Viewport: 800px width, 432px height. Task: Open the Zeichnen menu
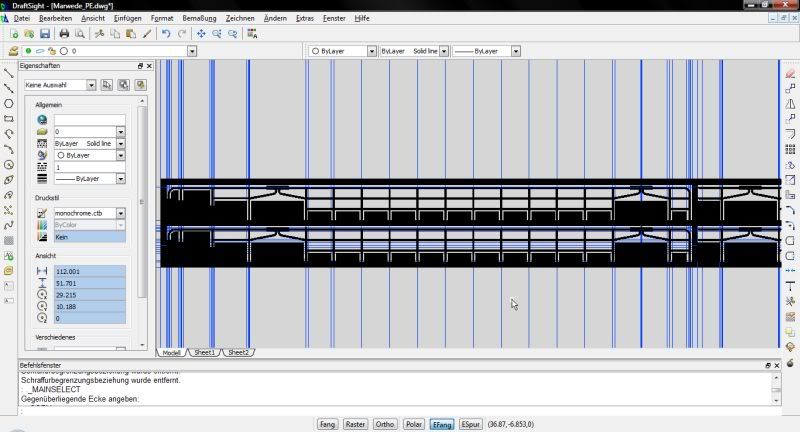(x=240, y=18)
